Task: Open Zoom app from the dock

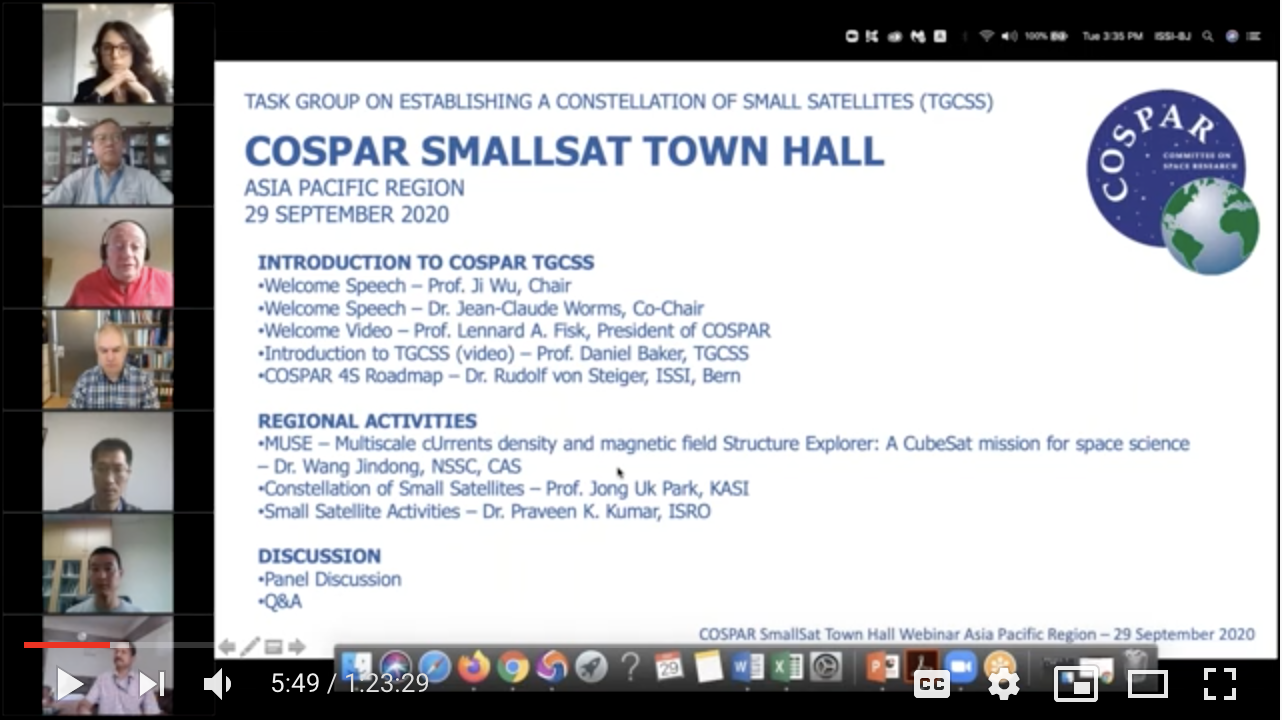Action: pyautogui.click(x=960, y=665)
